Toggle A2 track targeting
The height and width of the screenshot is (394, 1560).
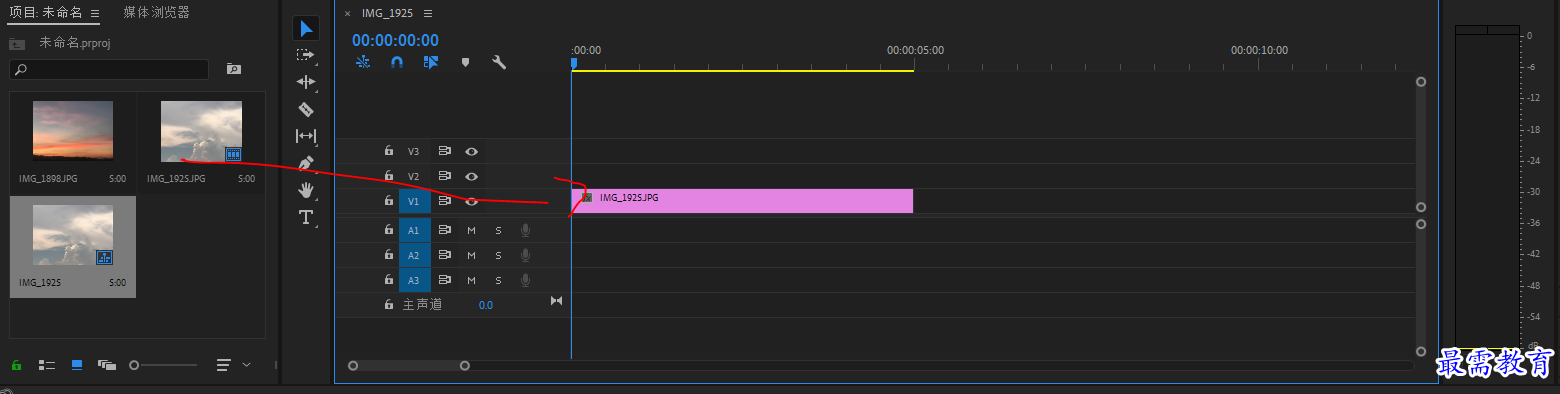point(414,255)
